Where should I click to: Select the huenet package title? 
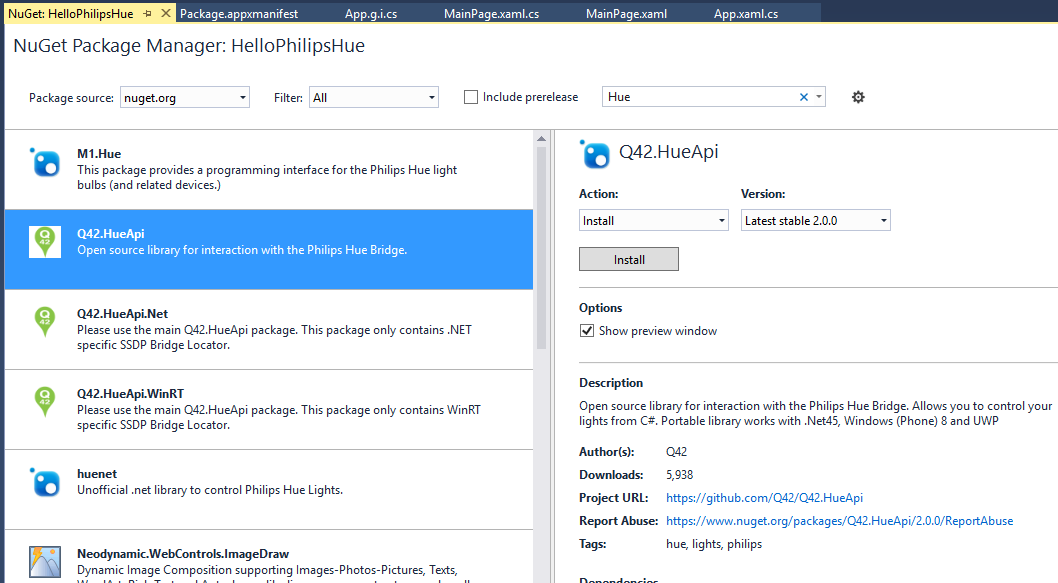pyautogui.click(x=96, y=474)
